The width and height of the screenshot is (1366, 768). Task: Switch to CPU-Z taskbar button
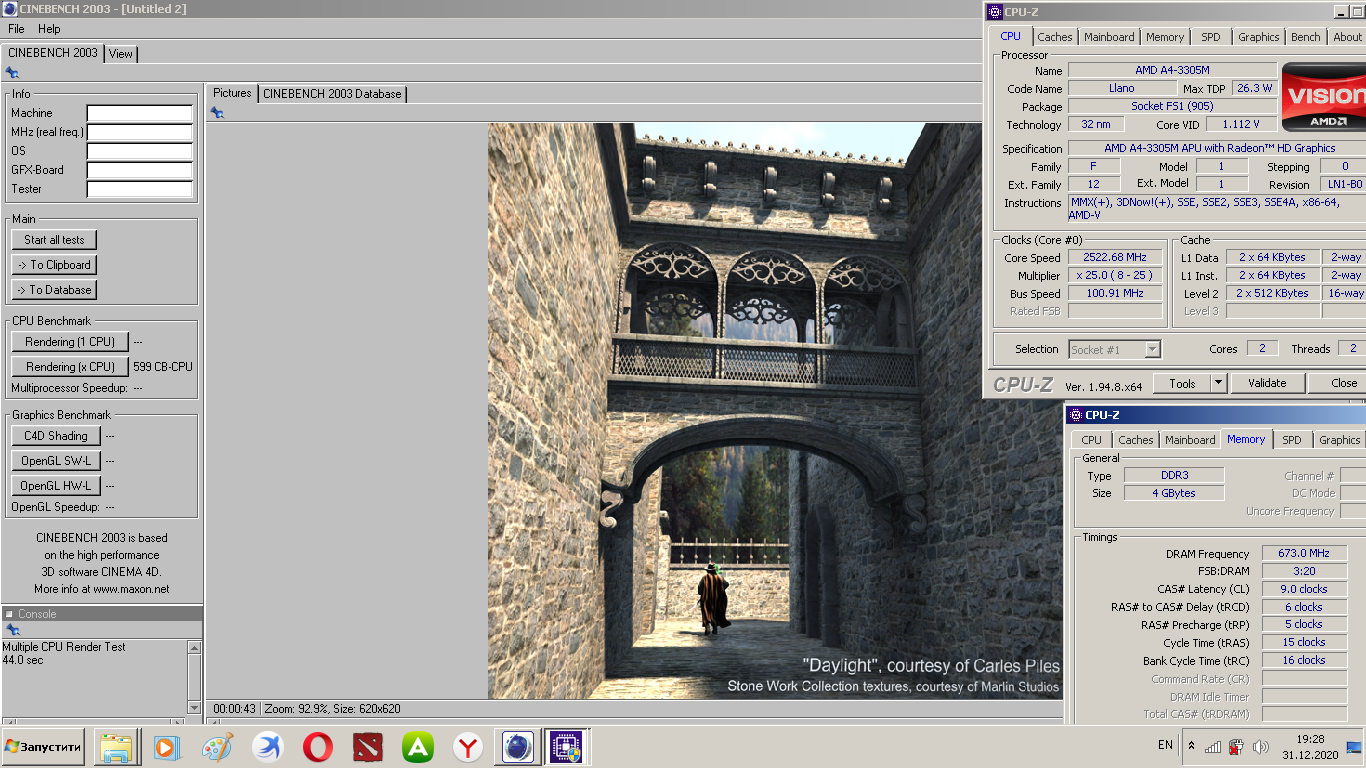click(x=567, y=747)
